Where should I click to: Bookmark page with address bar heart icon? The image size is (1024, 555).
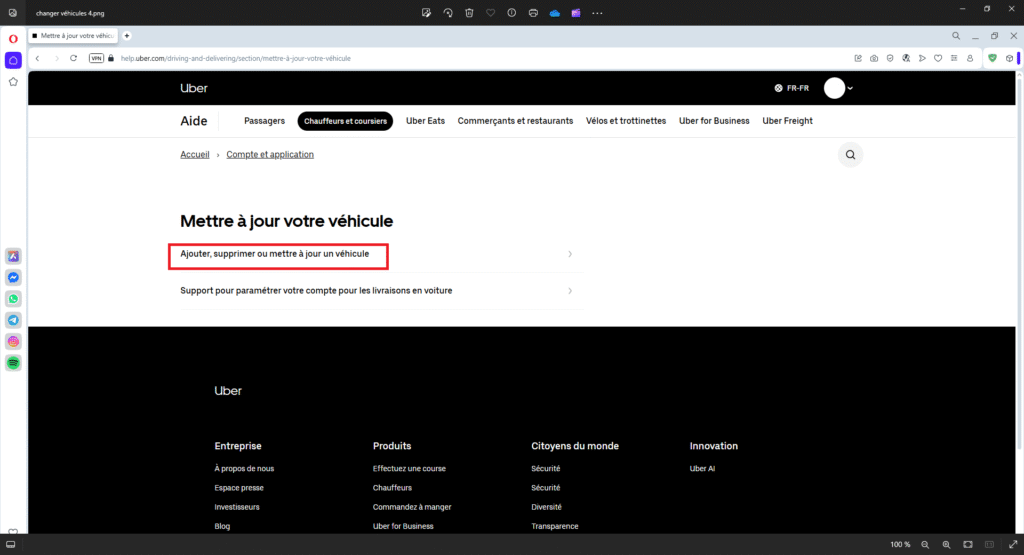(x=938, y=58)
